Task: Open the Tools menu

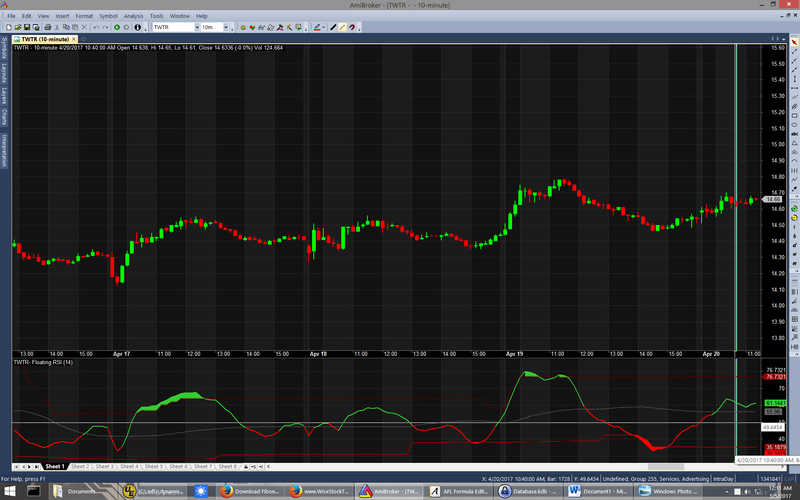Action: coord(157,16)
